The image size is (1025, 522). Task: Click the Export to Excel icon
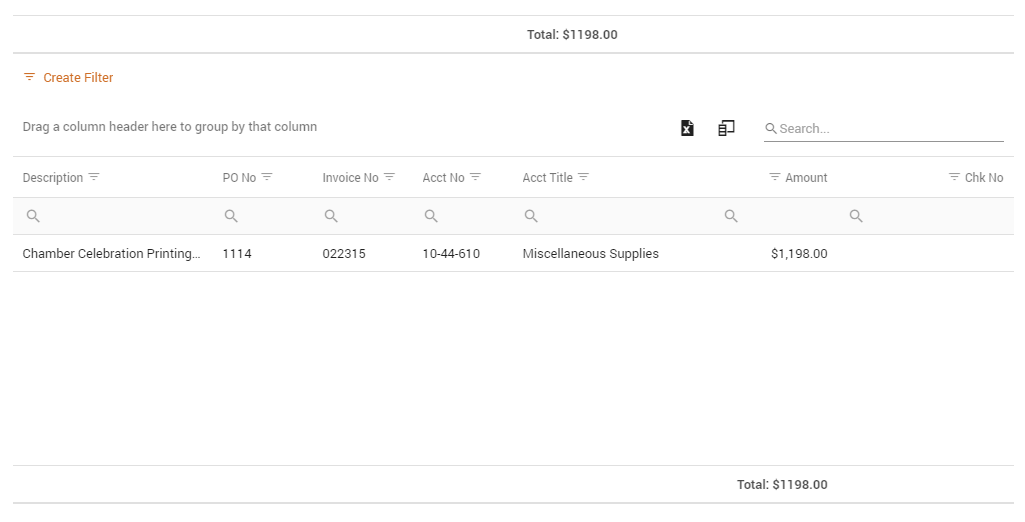click(687, 128)
